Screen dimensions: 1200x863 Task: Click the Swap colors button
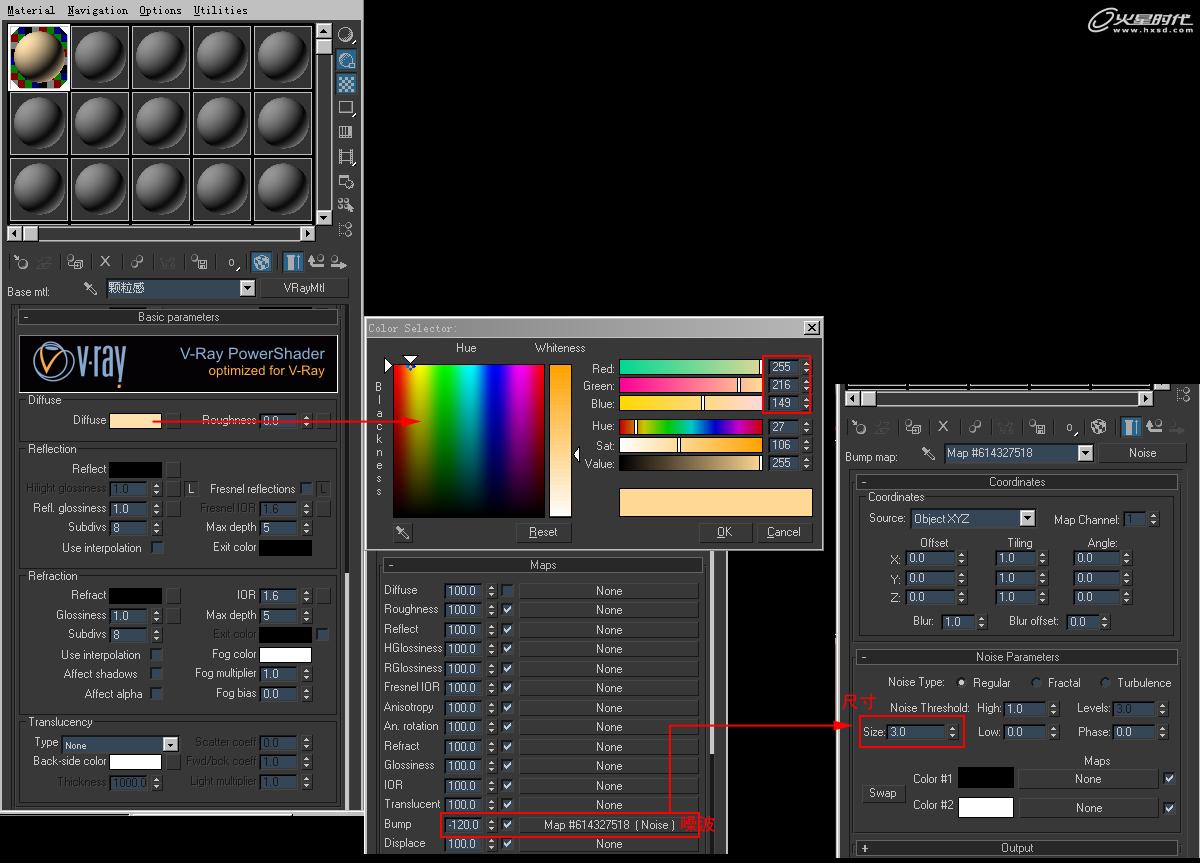point(882,793)
